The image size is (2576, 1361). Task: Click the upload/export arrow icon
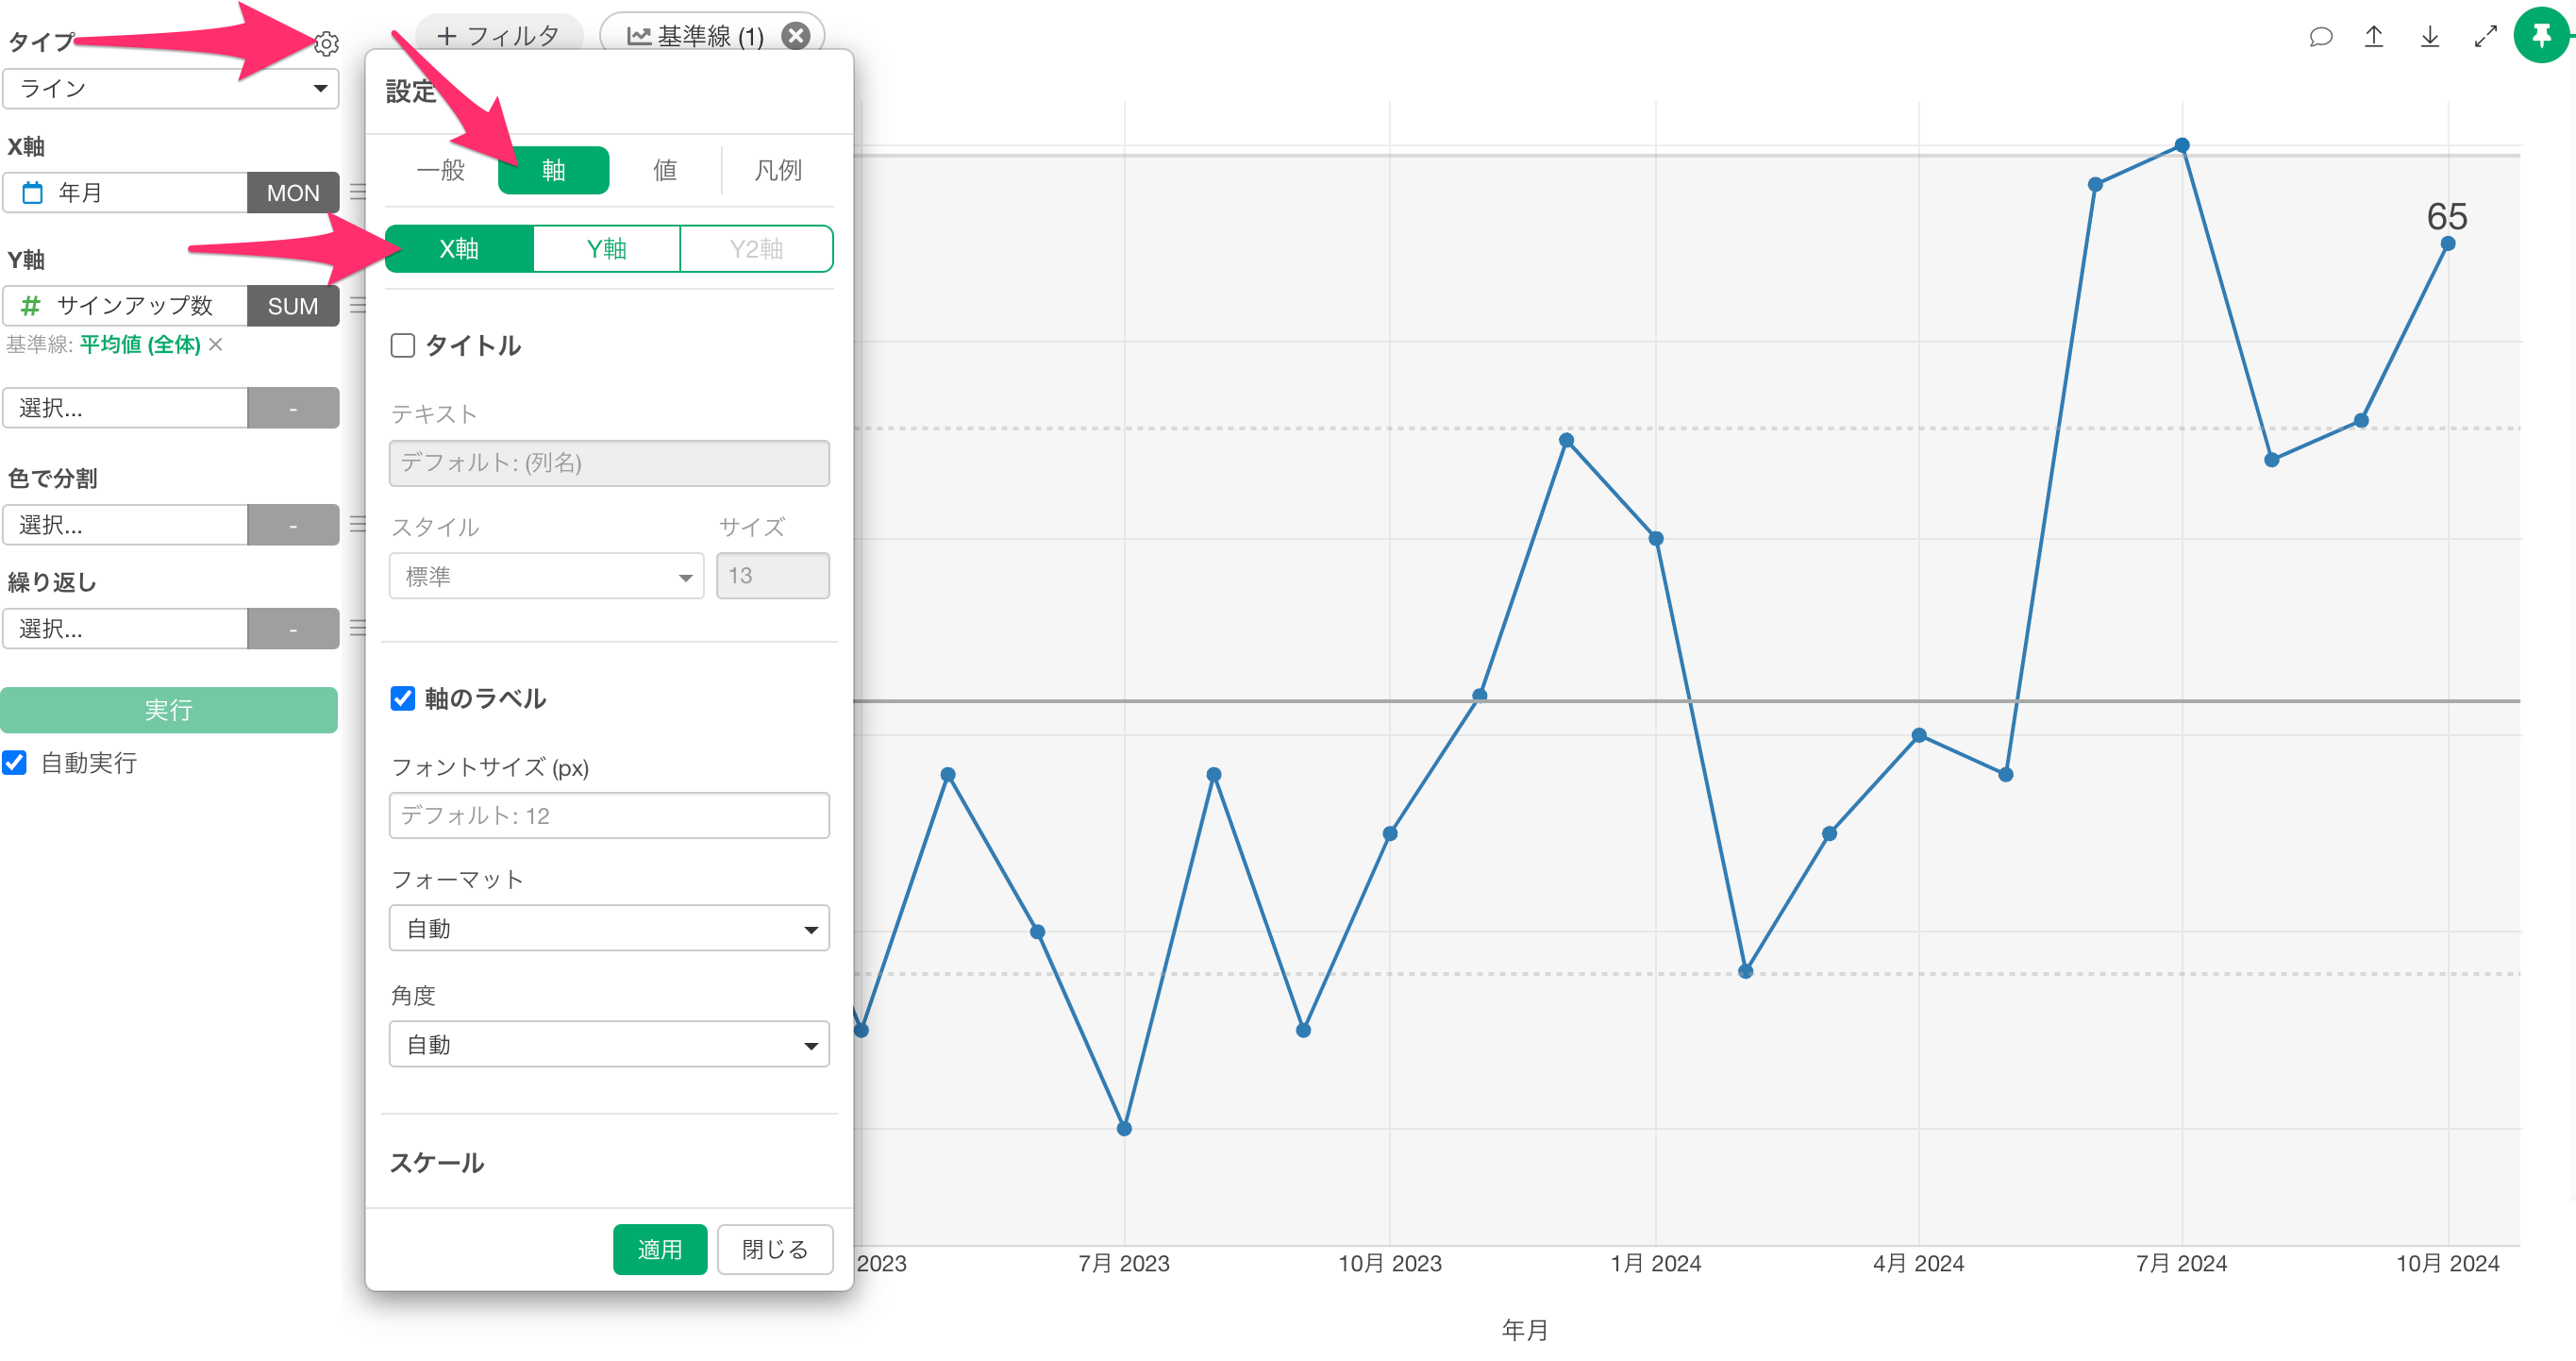click(2374, 37)
